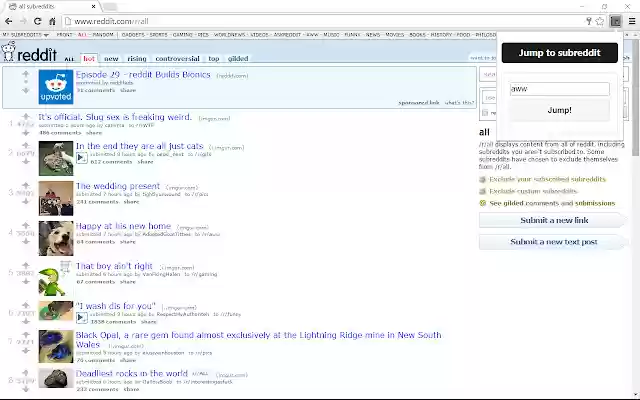Image resolution: width=640 pixels, height=400 pixels.
Task: Click the browser forward arrow
Action: (23, 21)
